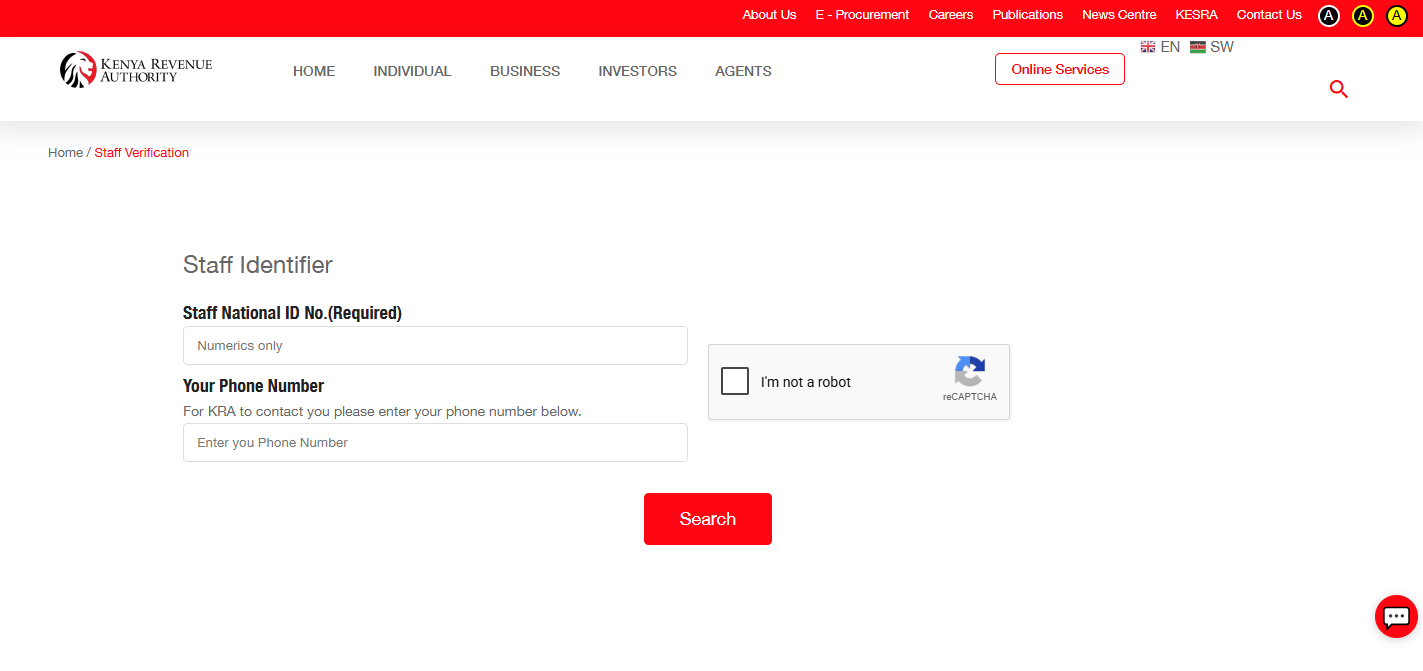Focus the phone number input field
The image size is (1423, 671).
point(435,442)
